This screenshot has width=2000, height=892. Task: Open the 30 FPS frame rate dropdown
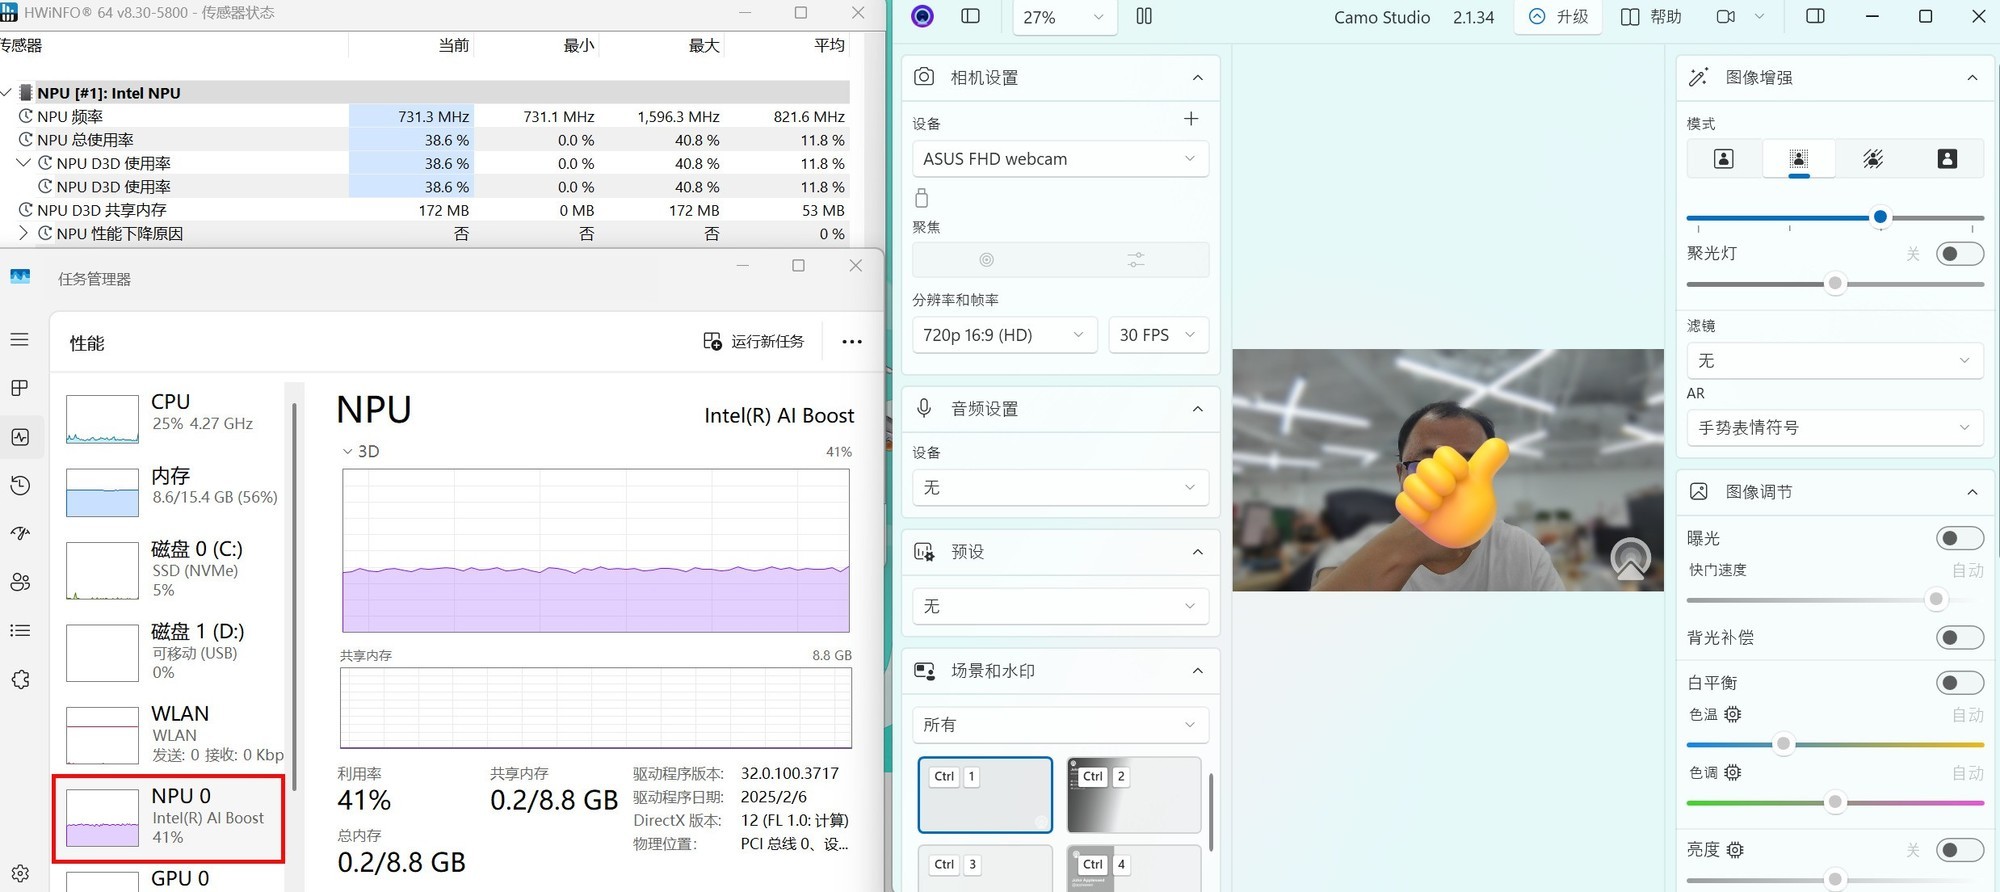pyautogui.click(x=1158, y=335)
